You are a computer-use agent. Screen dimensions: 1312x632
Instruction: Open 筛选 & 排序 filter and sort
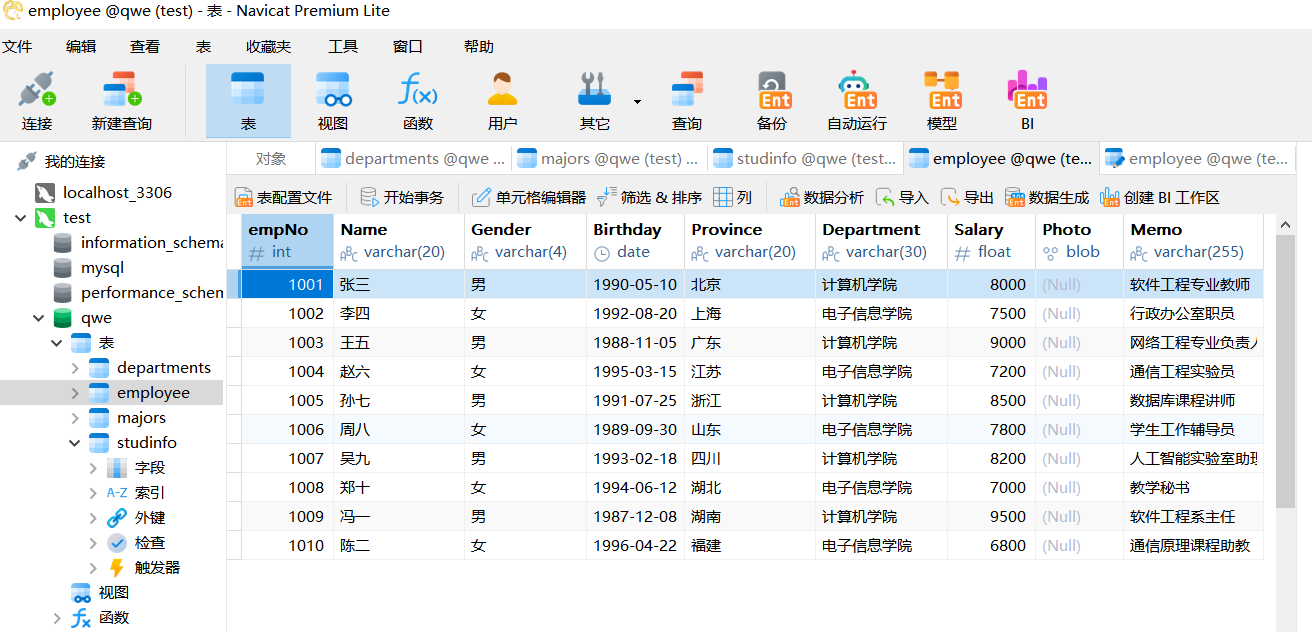tap(650, 197)
